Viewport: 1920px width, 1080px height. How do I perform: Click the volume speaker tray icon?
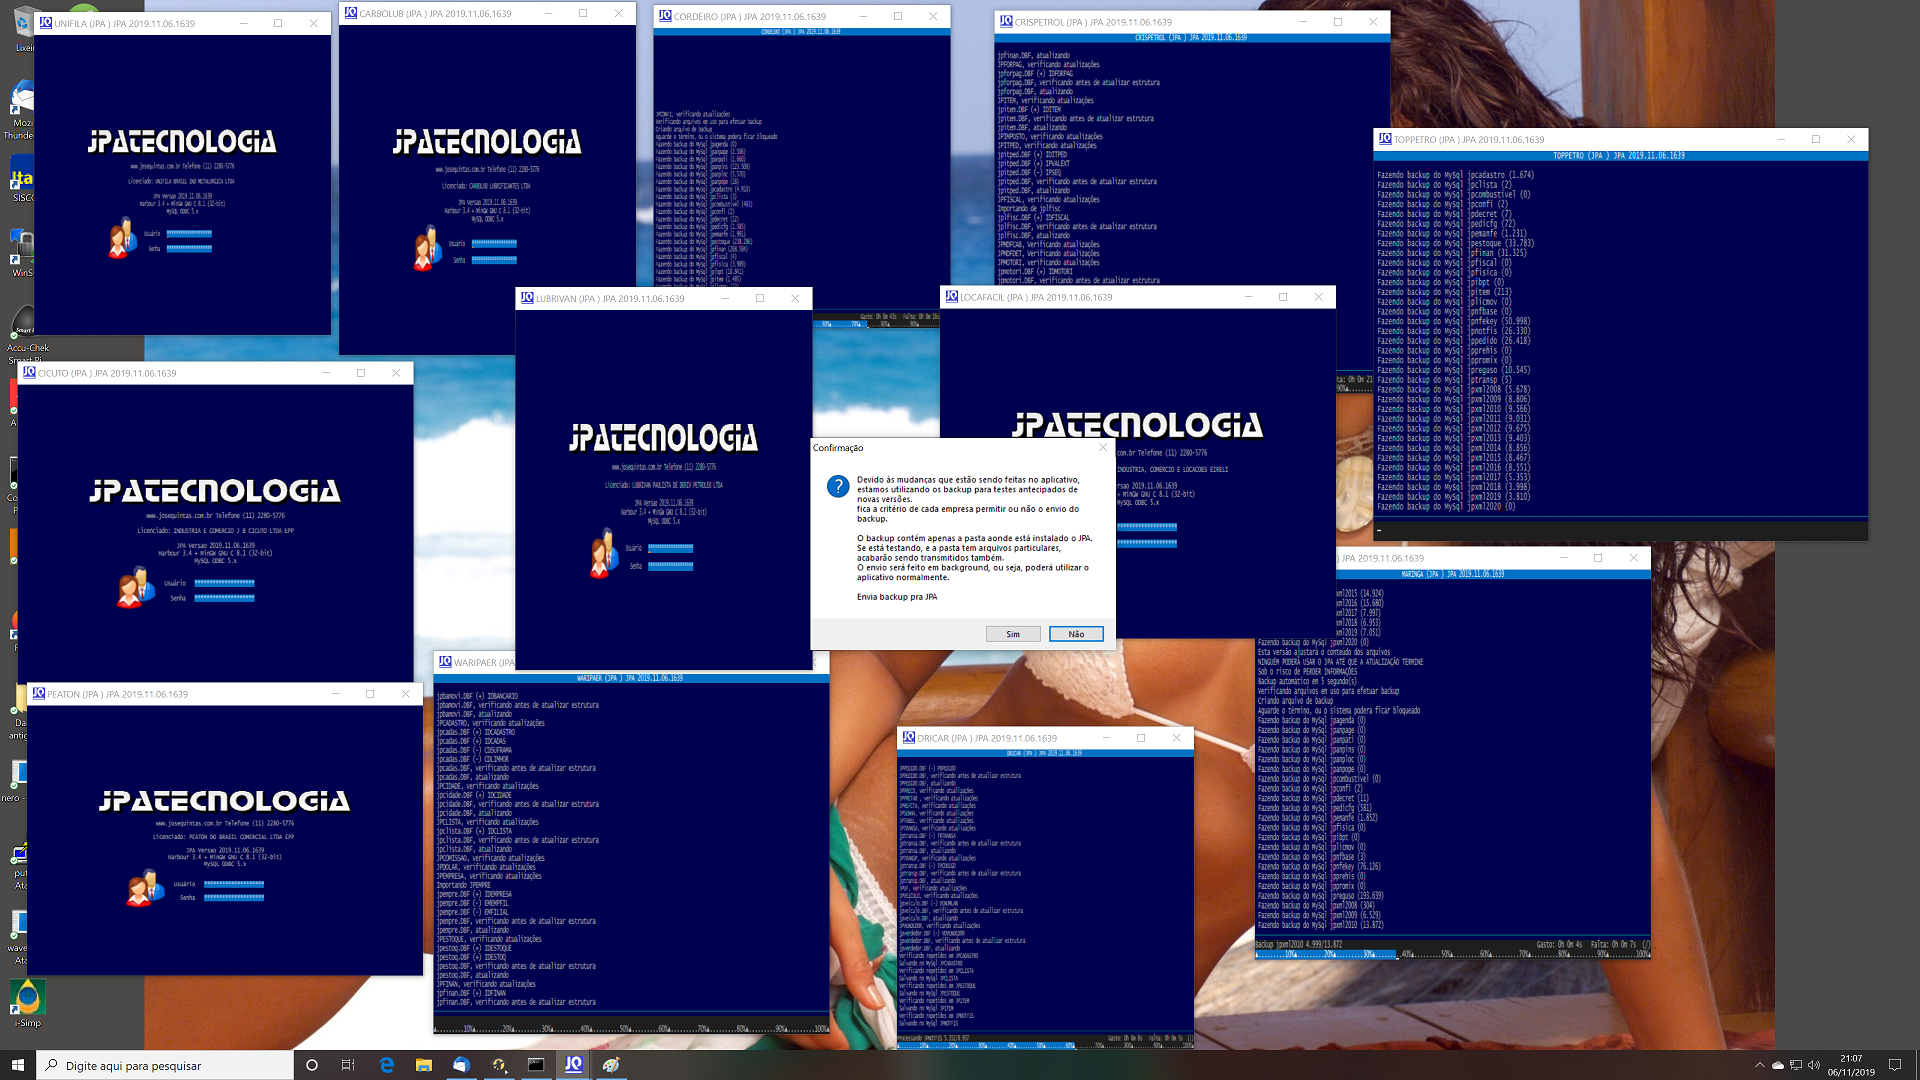(x=1814, y=1066)
